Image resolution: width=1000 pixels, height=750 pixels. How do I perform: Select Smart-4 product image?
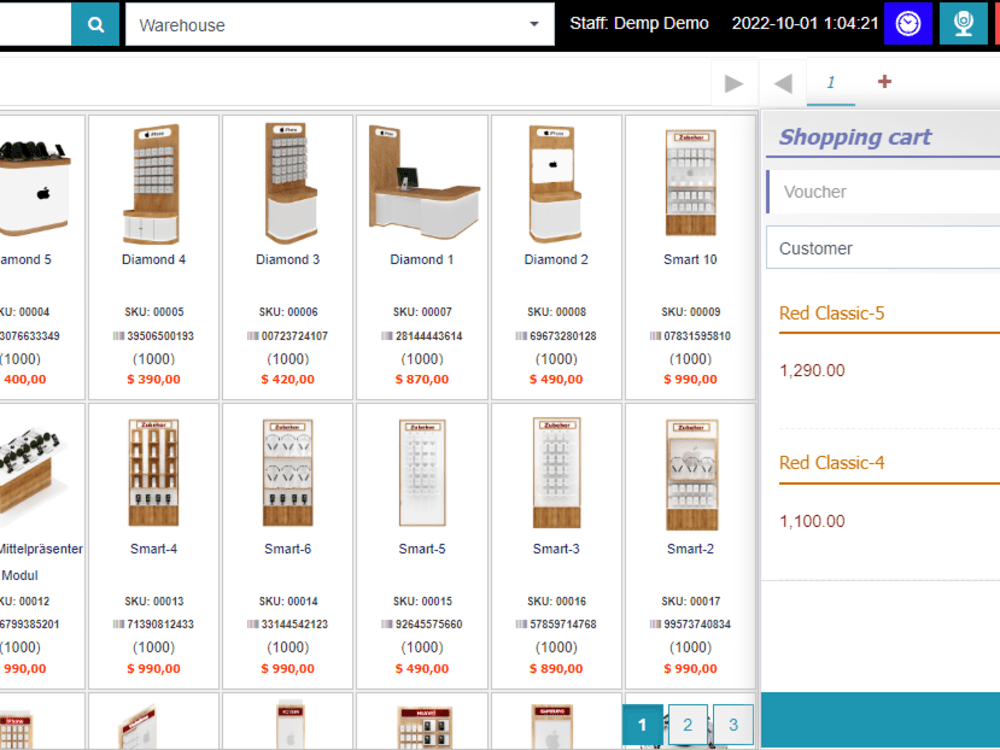point(154,473)
